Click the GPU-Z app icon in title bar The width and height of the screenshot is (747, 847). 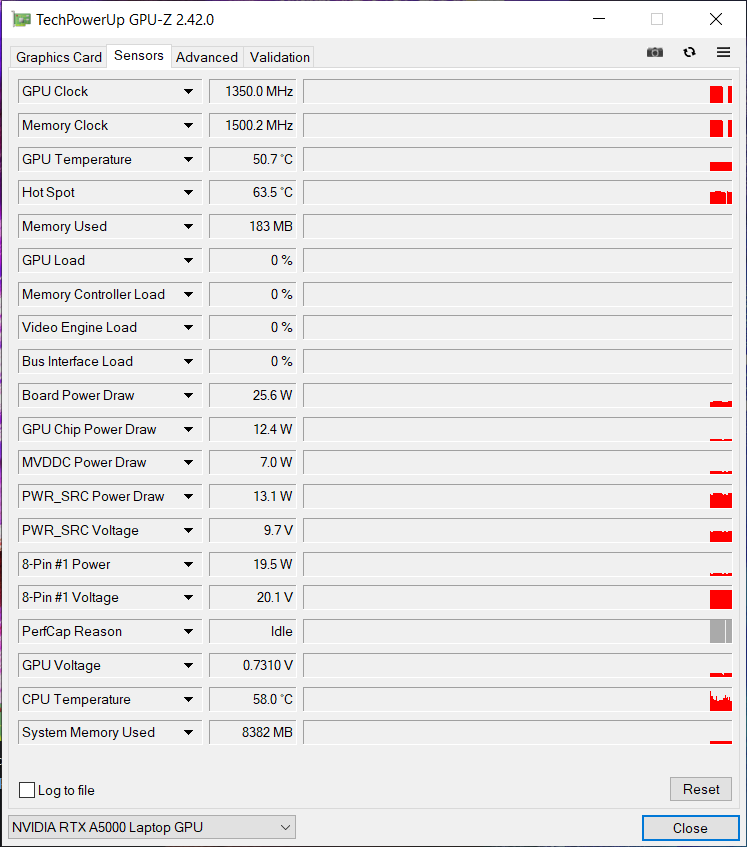pyautogui.click(x=21, y=19)
